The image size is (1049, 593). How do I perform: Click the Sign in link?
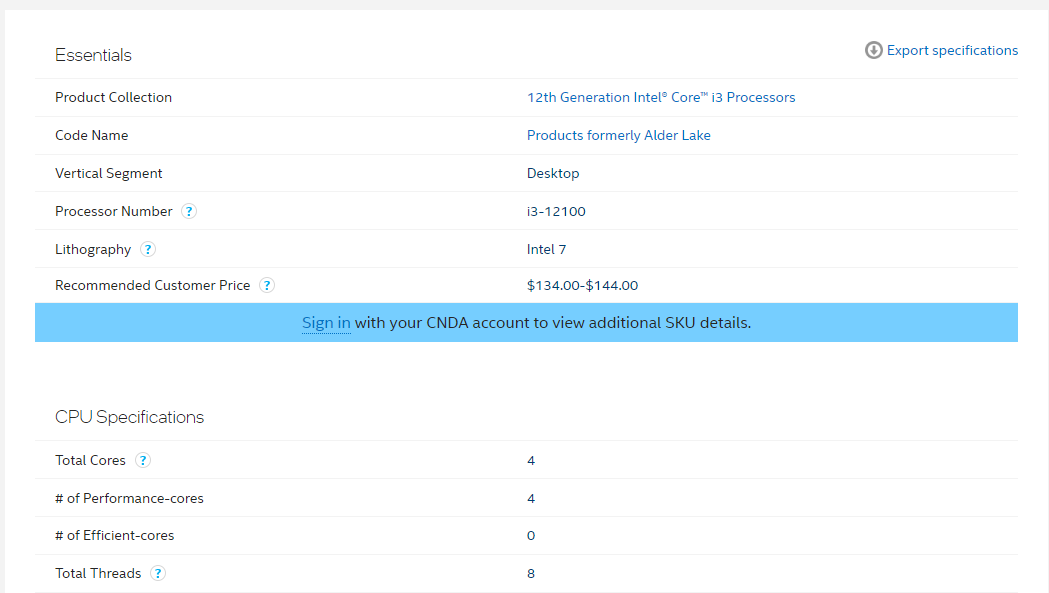tap(326, 323)
